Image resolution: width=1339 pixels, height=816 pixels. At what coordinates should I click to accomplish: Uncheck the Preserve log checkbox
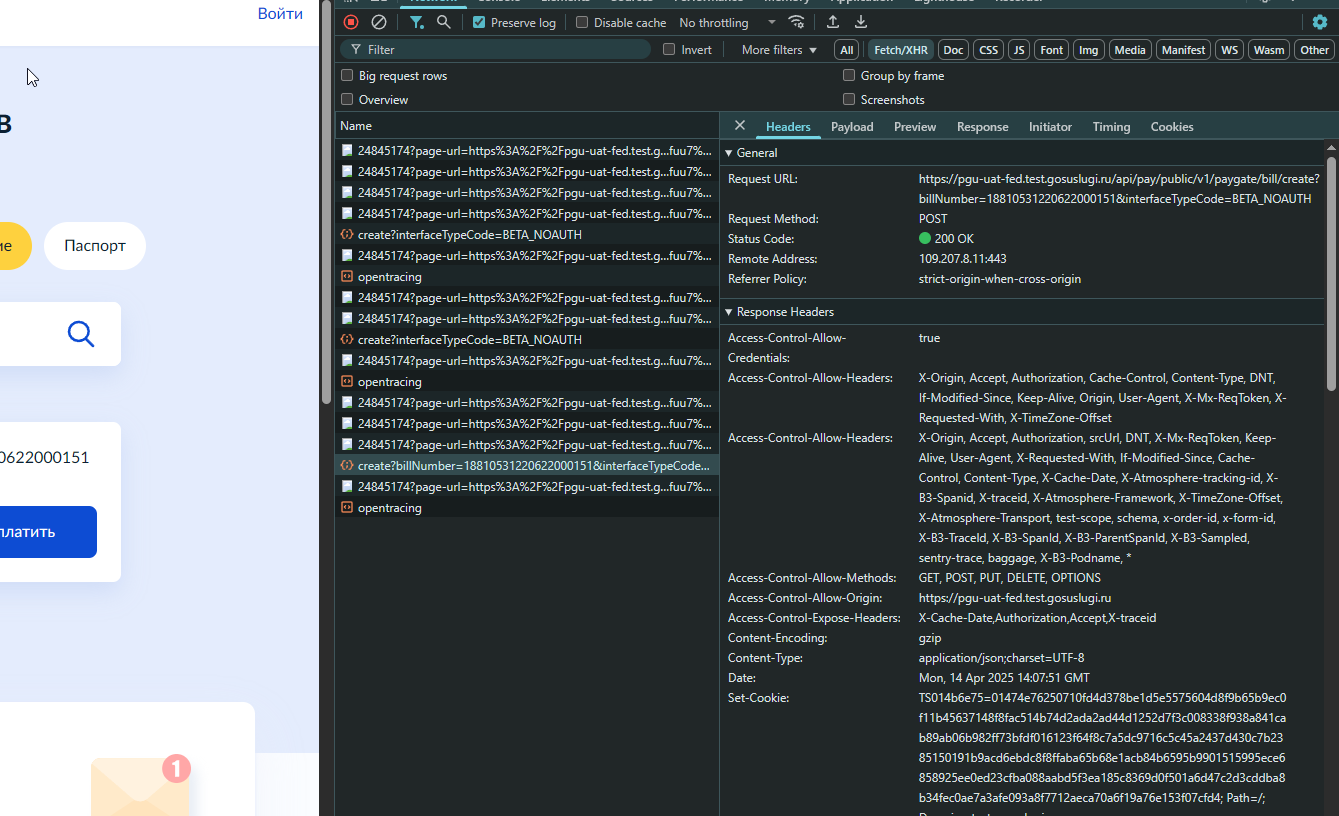coord(480,22)
